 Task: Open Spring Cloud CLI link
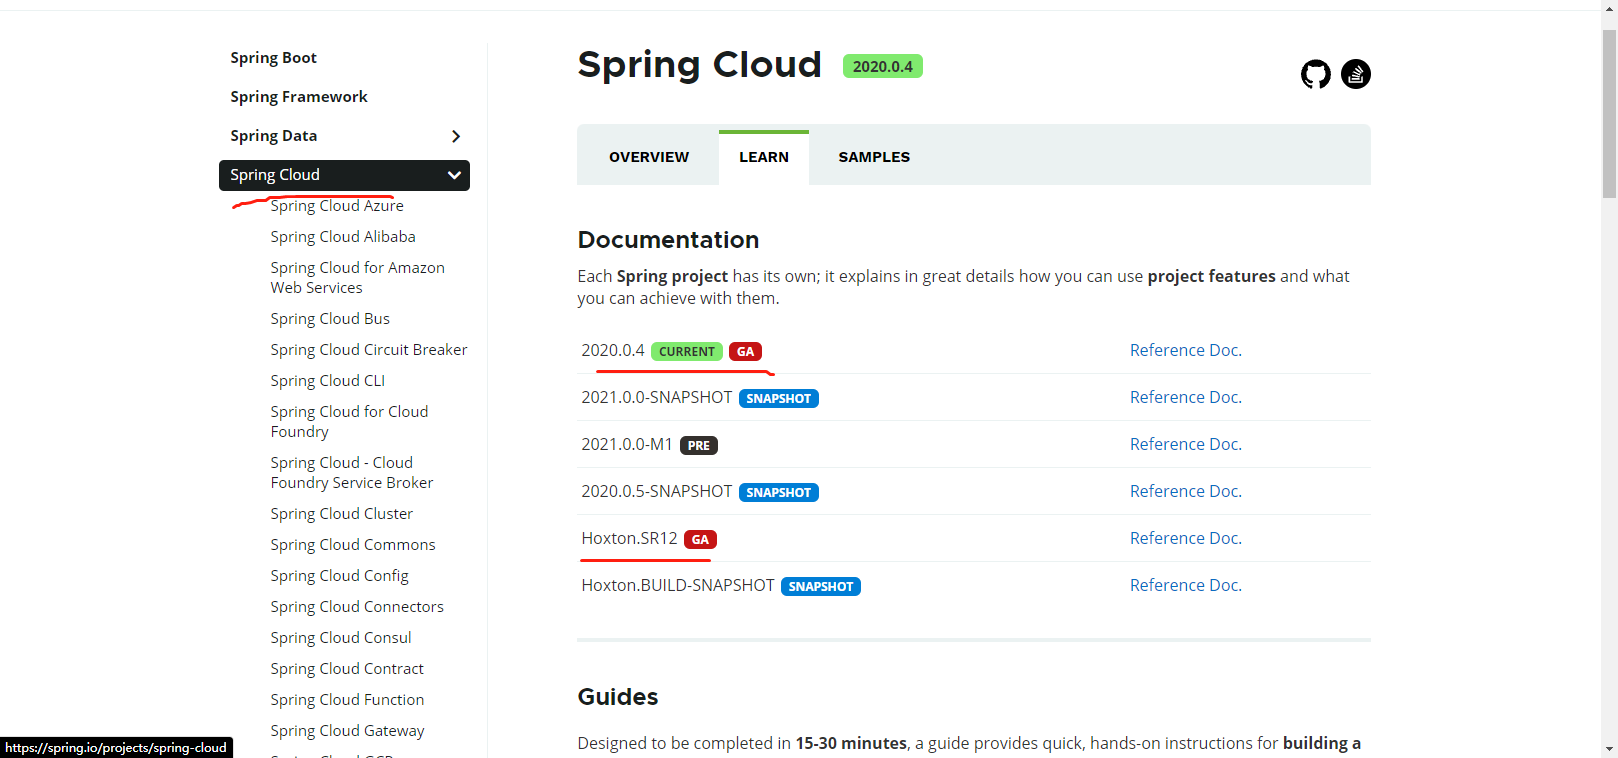coord(327,381)
